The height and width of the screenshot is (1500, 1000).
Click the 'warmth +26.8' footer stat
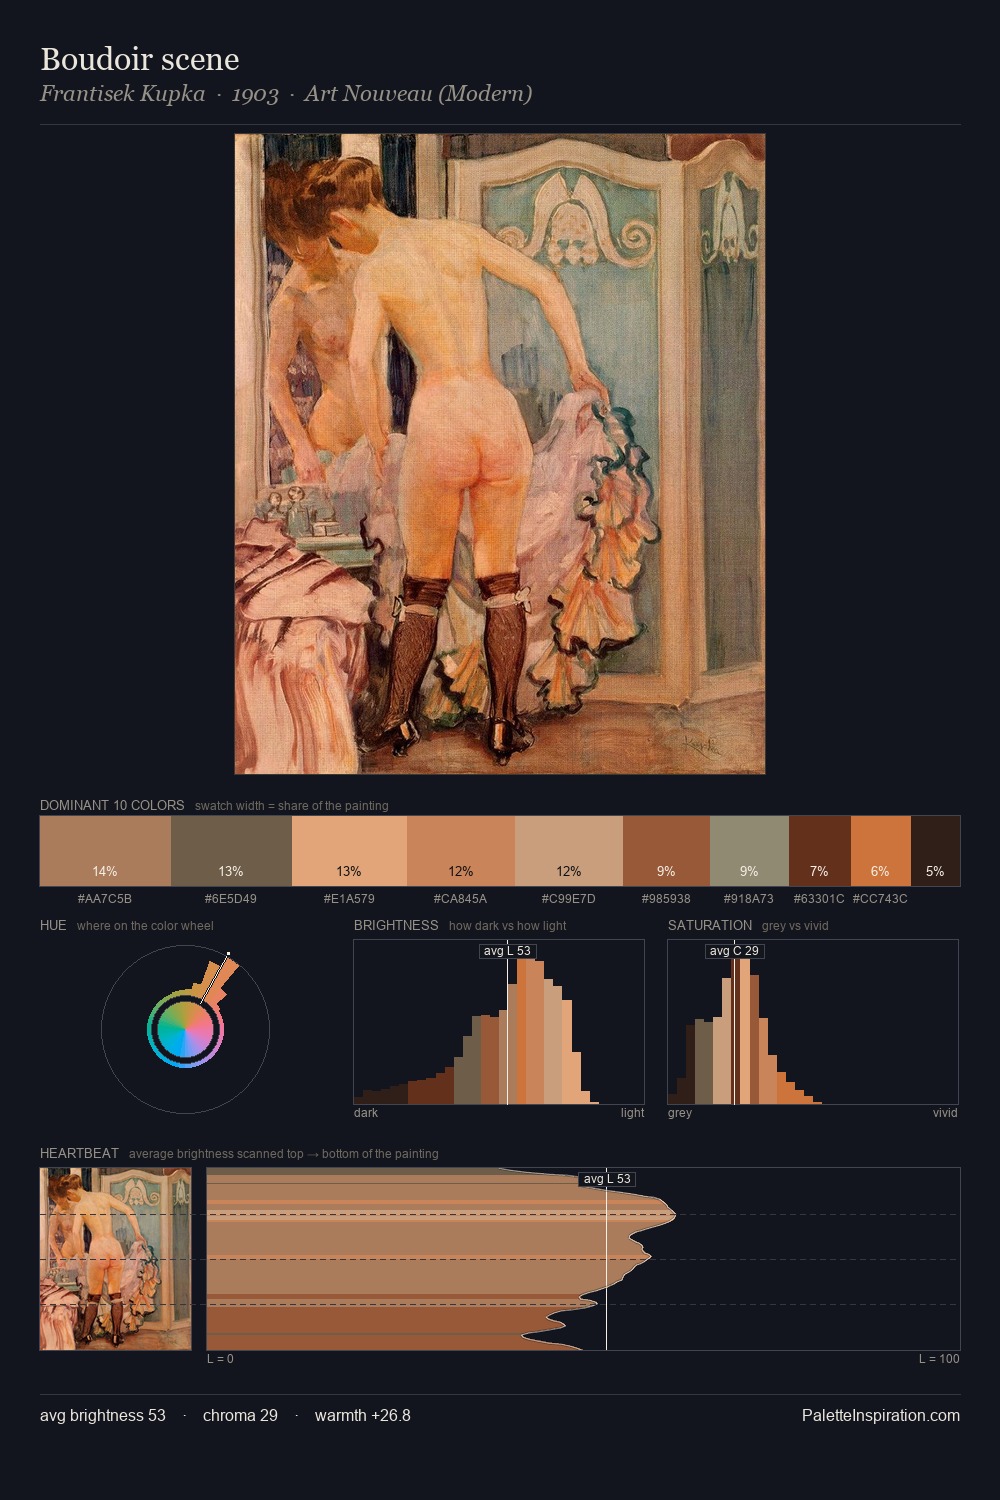tap(363, 1415)
